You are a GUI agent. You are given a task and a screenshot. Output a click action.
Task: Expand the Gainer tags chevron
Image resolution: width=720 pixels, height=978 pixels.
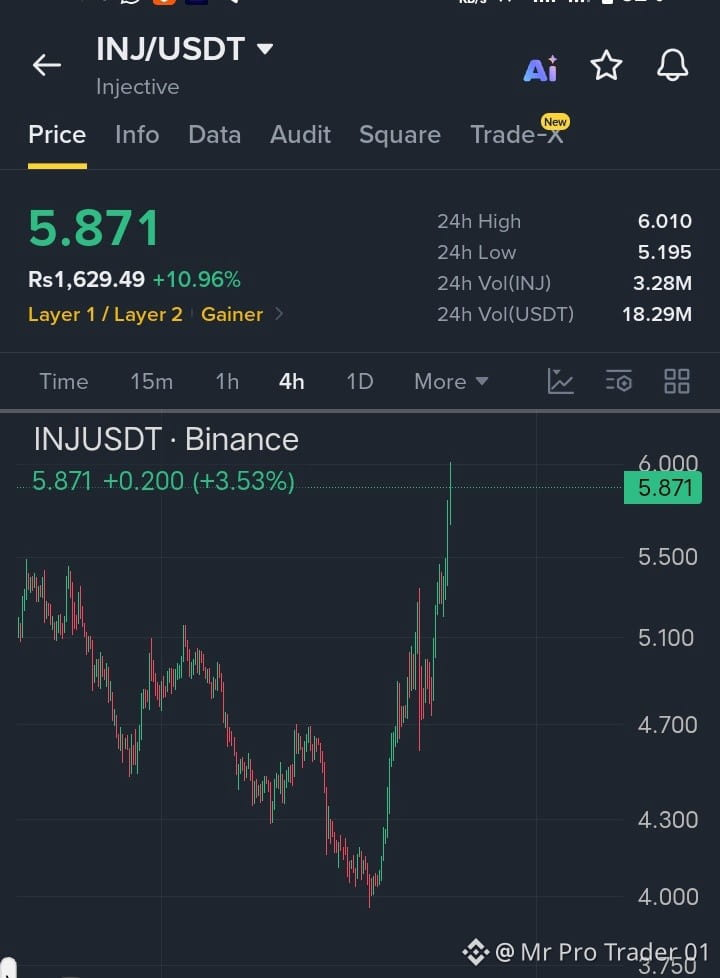pyautogui.click(x=279, y=314)
